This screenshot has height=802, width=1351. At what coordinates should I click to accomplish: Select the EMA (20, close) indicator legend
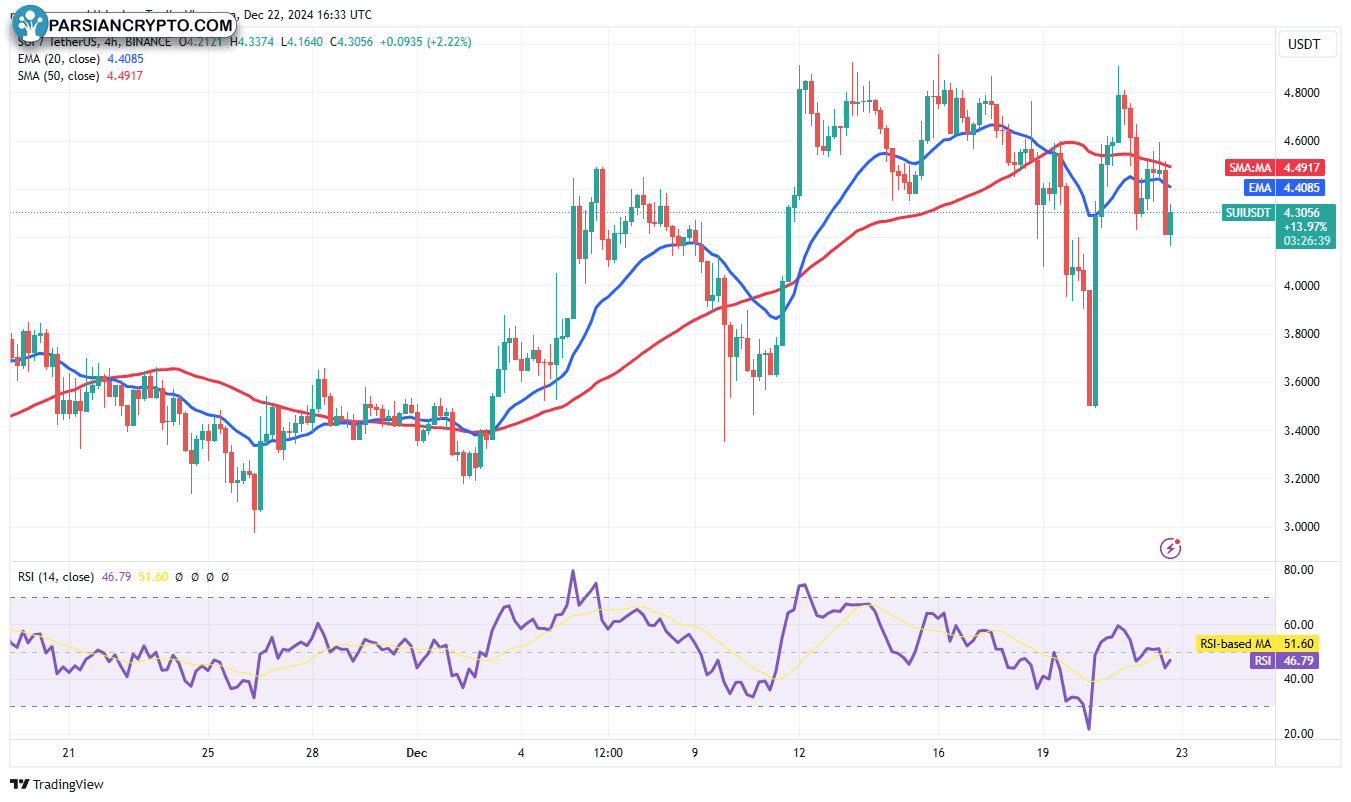(58, 59)
